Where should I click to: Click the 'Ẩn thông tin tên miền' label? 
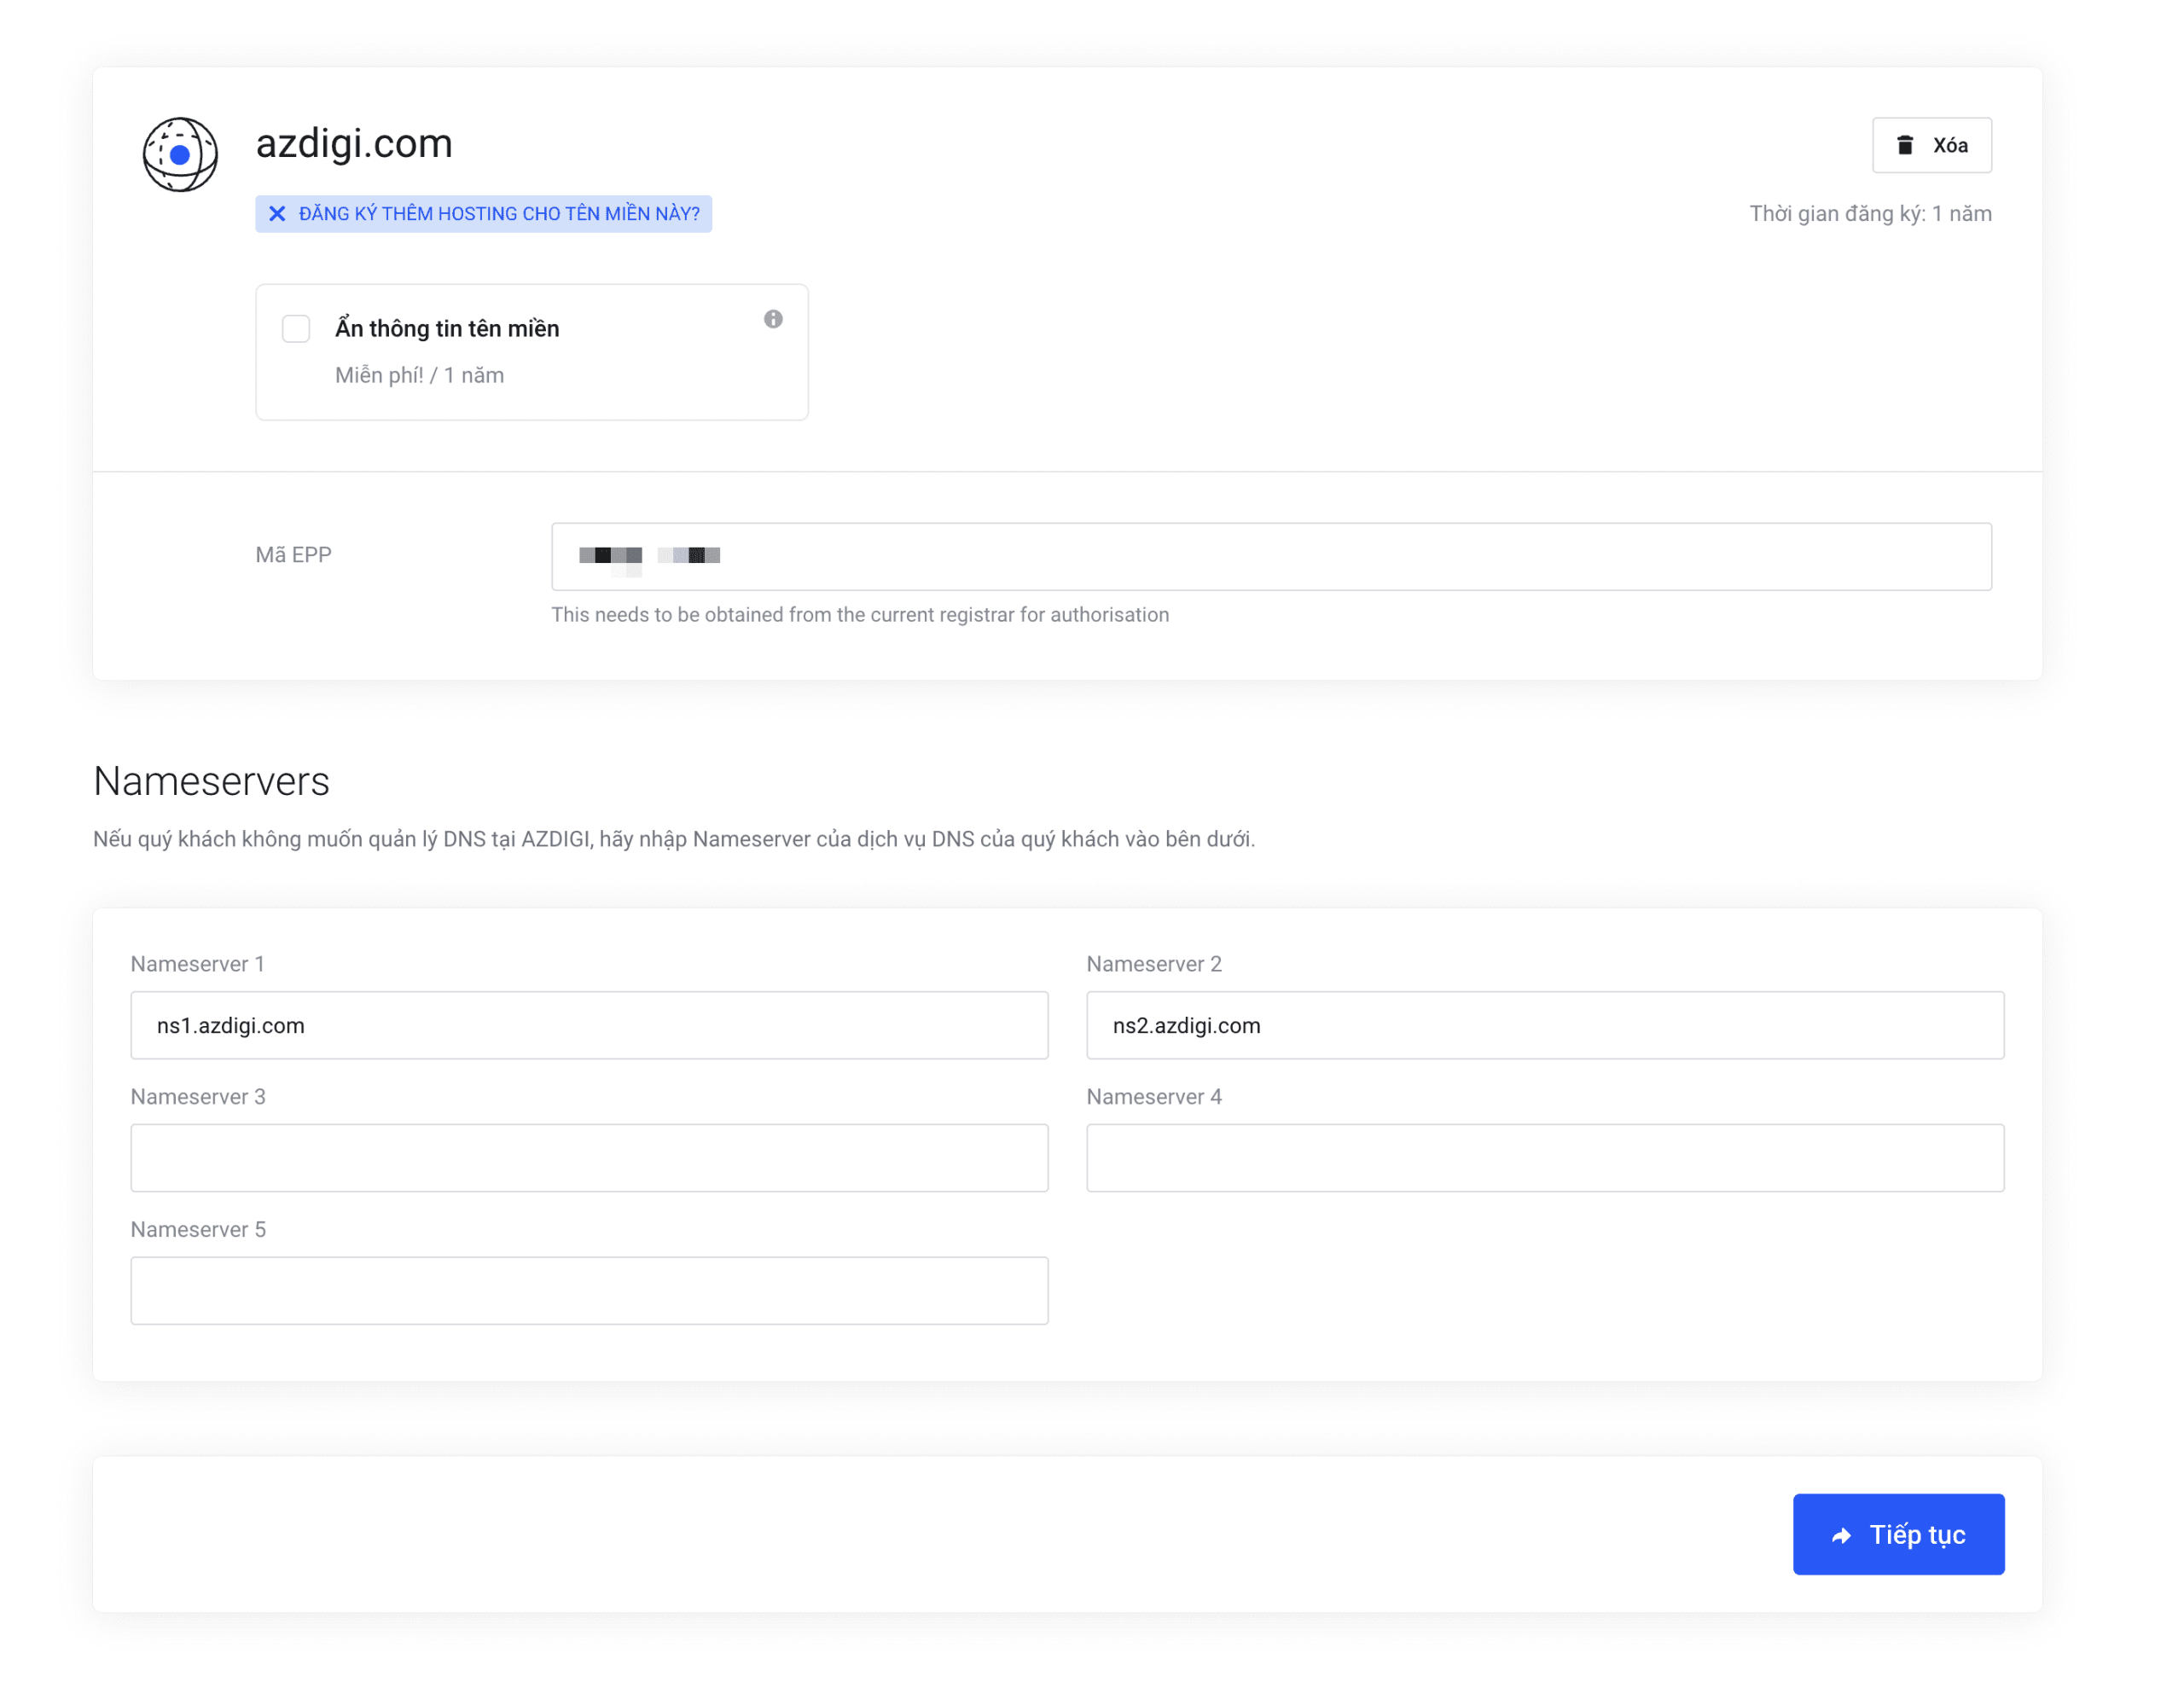[x=447, y=329]
